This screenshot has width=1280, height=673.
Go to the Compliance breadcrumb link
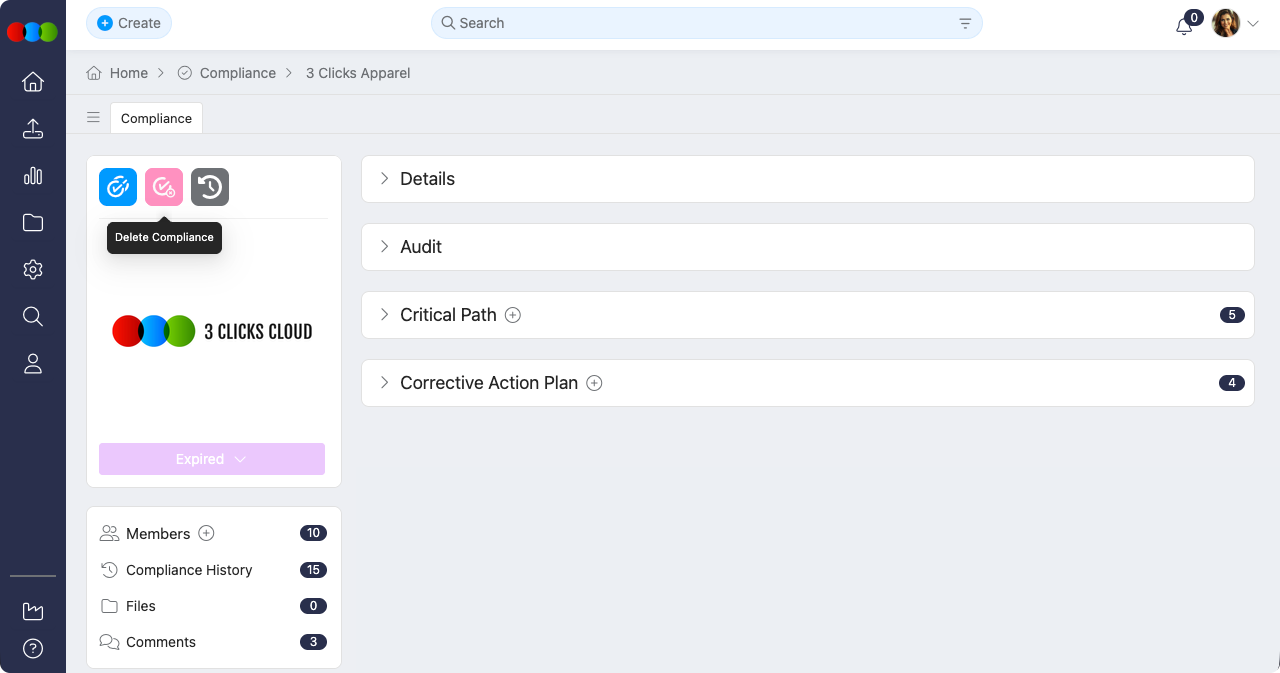237,73
